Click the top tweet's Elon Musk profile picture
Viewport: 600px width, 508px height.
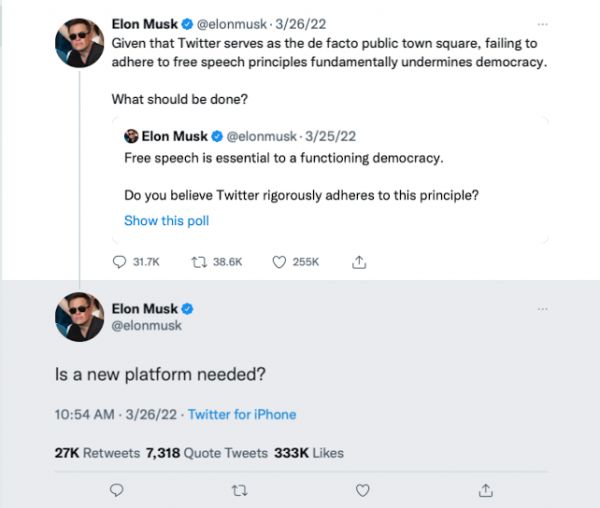click(x=79, y=41)
